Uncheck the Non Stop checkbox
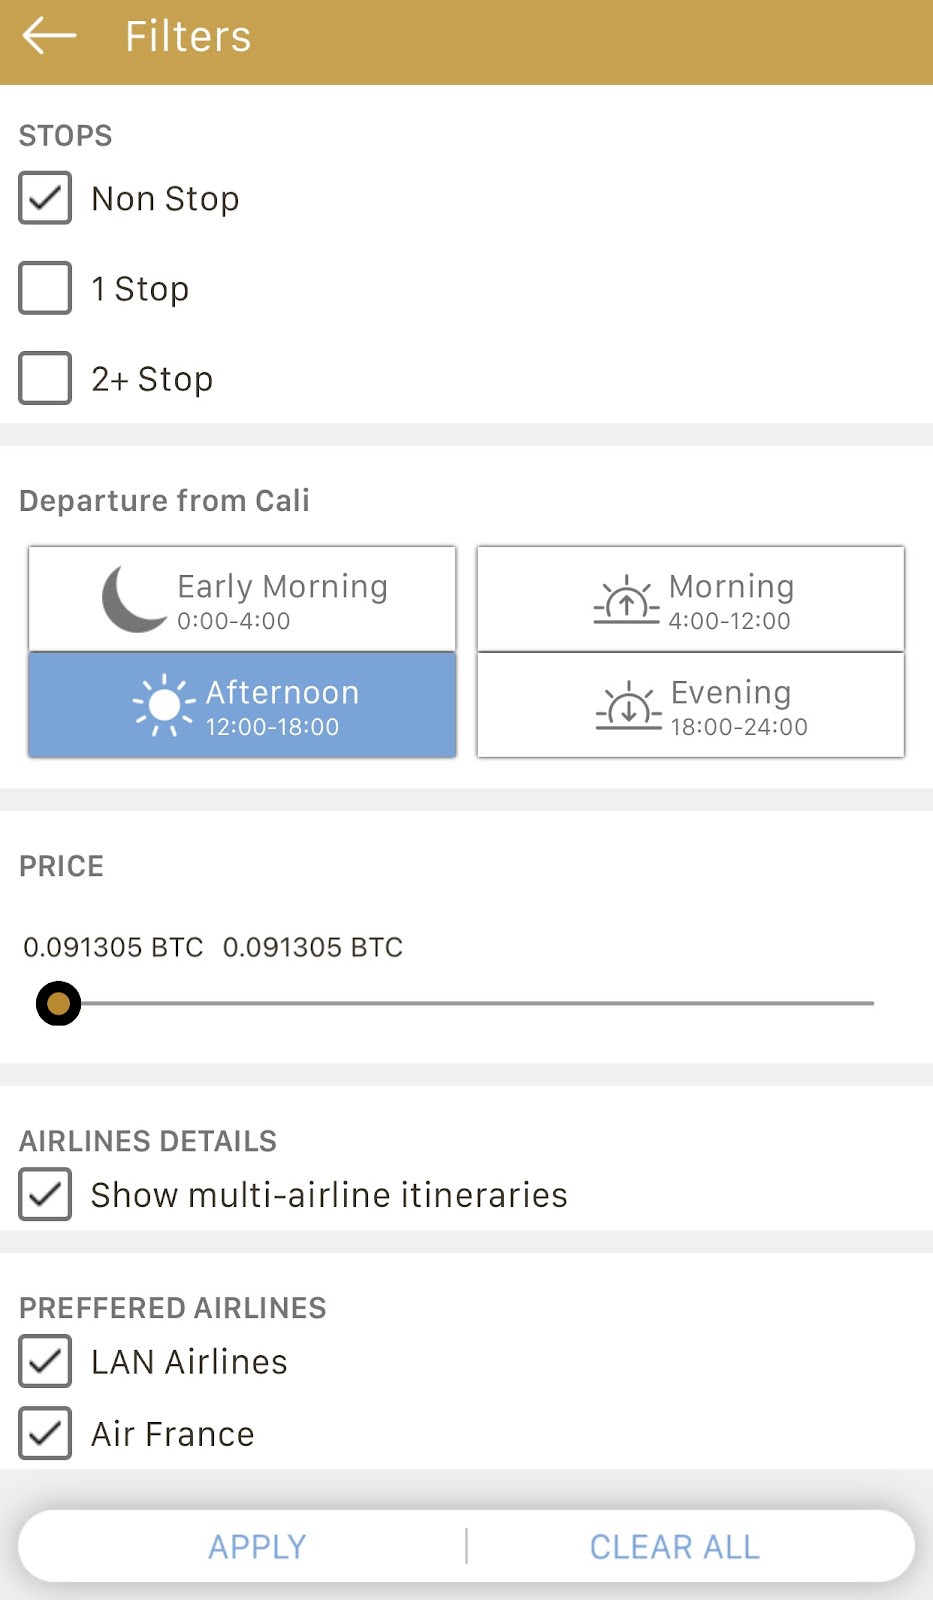The width and height of the screenshot is (933, 1600). [x=45, y=198]
